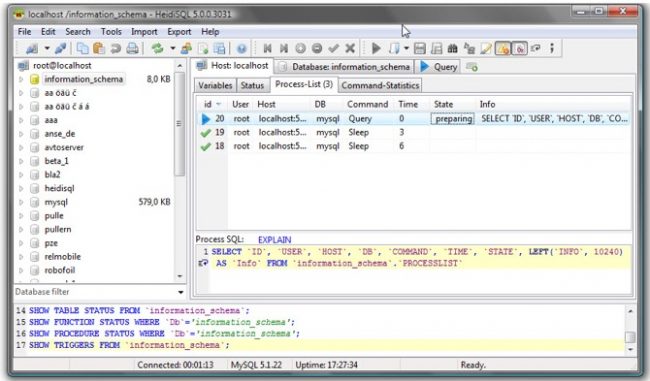
Task: Toggle the binary as hex (0x) button
Action: pos(519,49)
